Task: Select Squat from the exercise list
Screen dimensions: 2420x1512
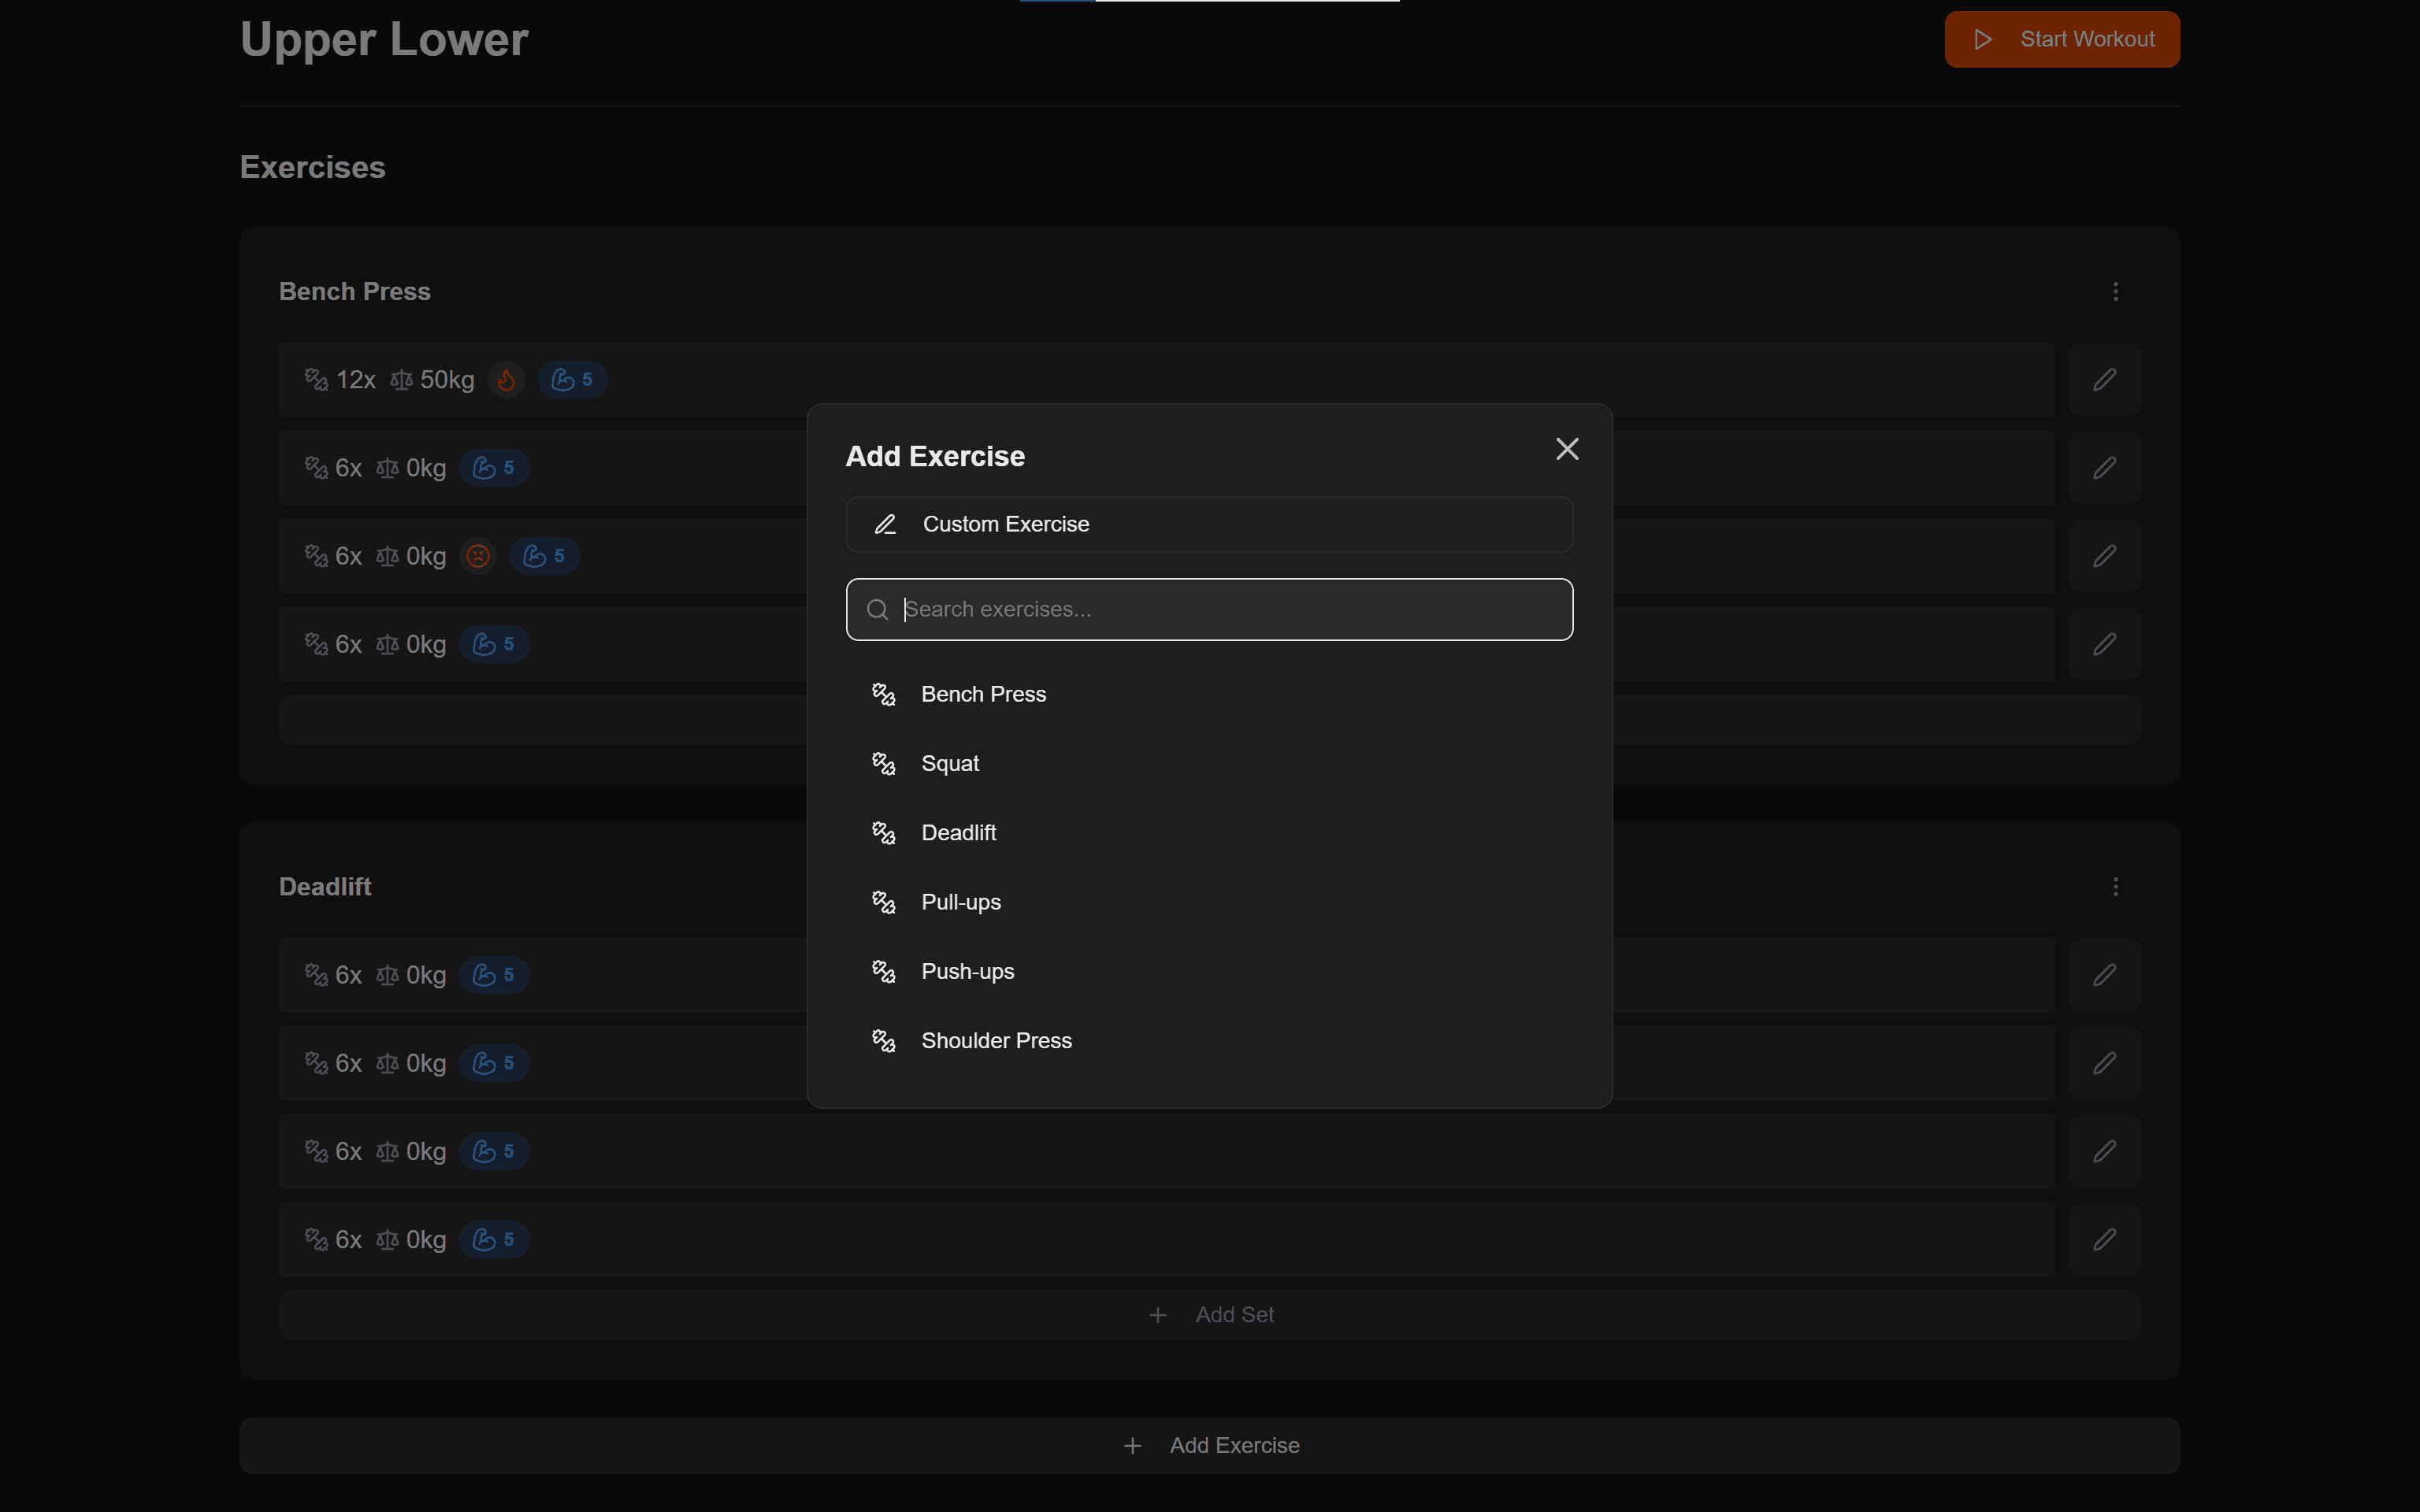Action: point(1209,763)
